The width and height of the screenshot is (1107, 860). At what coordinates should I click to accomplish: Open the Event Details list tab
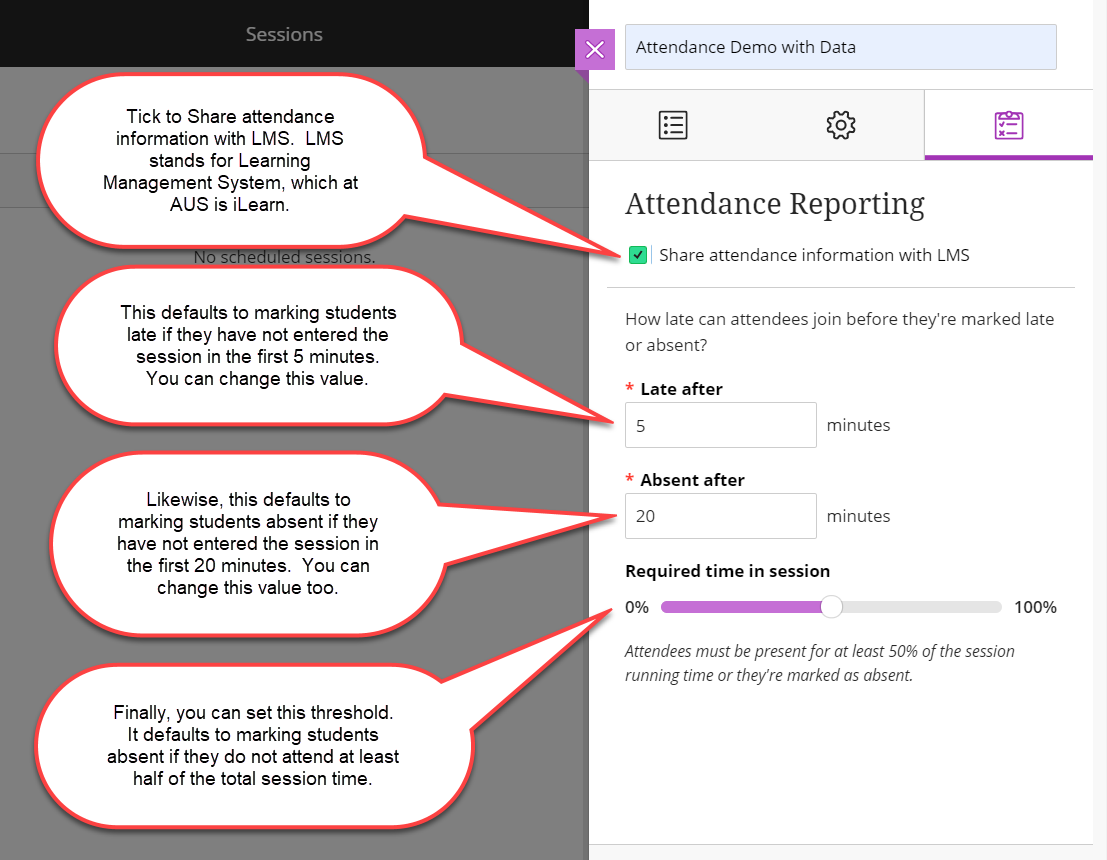click(x=673, y=125)
